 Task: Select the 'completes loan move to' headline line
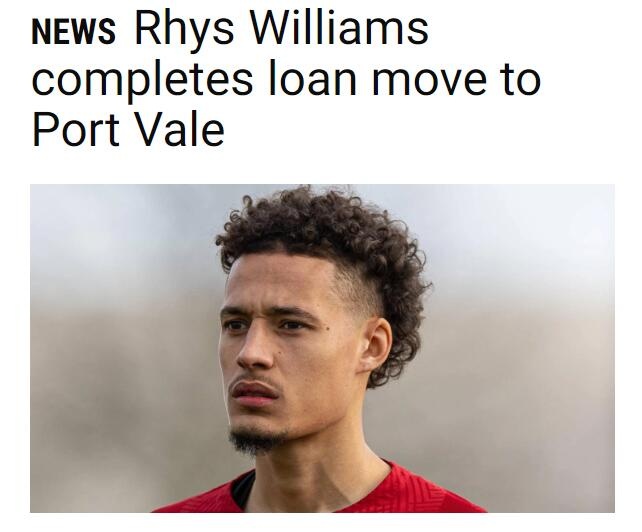click(287, 81)
